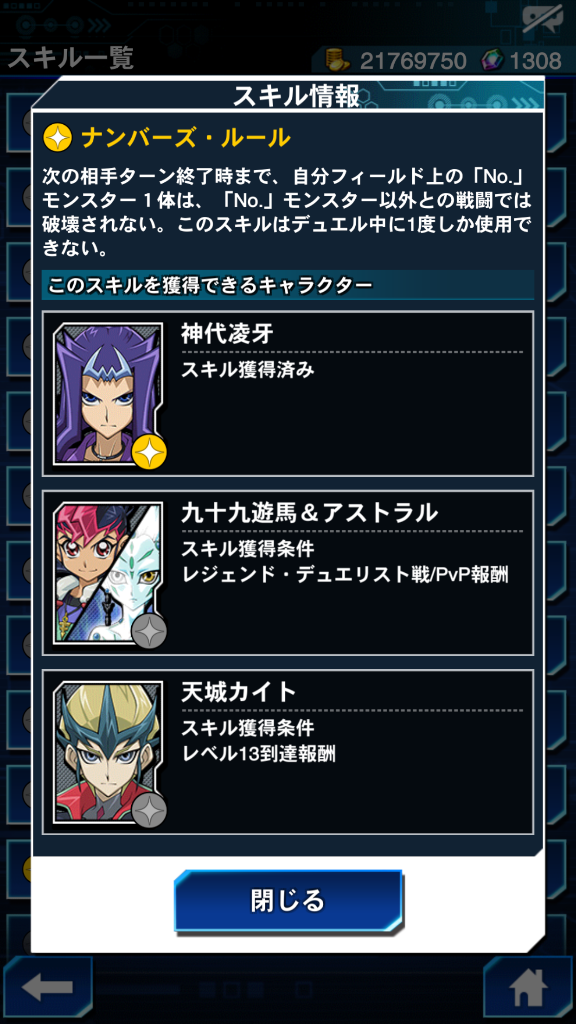Select the 神代凌牙 character portrait

(x=108, y=393)
